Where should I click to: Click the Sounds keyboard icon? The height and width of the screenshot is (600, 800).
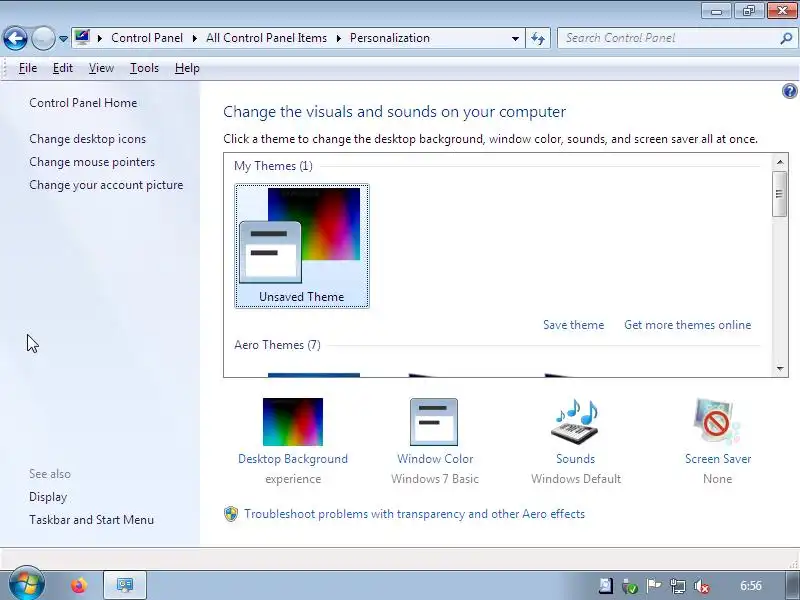[575, 422]
